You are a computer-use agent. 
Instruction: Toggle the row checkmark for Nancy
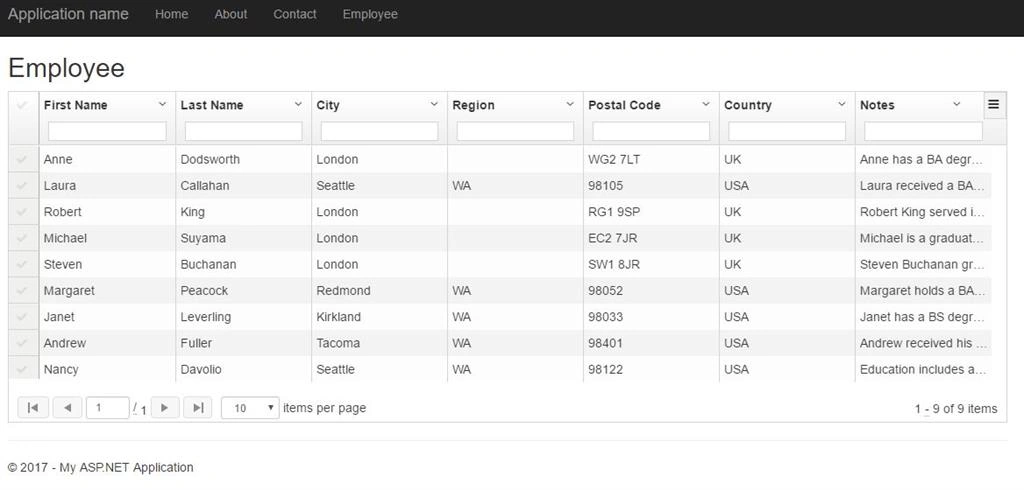point(22,369)
